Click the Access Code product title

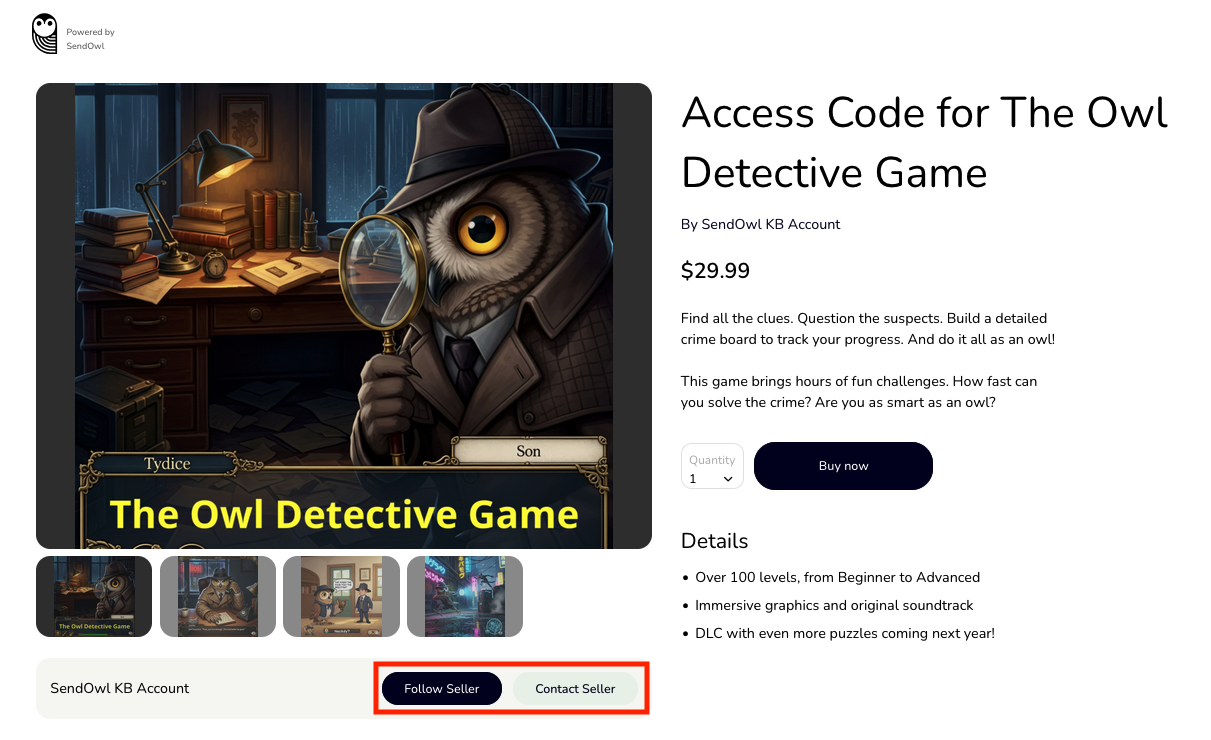pyautogui.click(x=925, y=142)
